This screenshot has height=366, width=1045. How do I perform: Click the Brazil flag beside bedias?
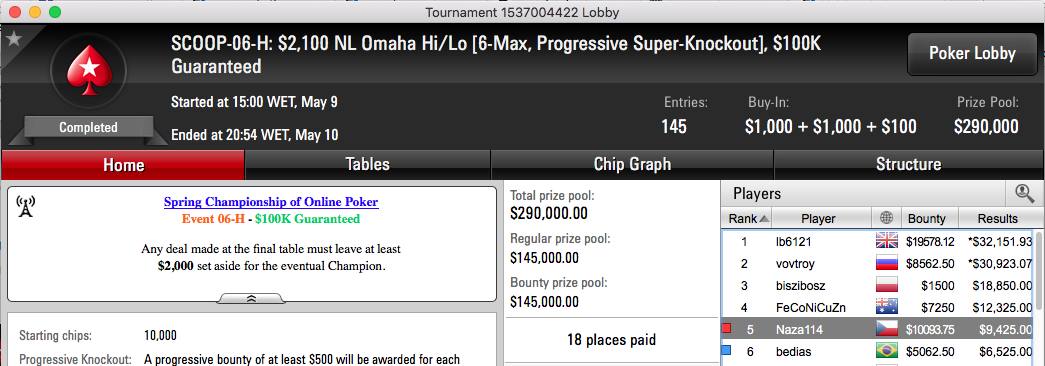(886, 351)
